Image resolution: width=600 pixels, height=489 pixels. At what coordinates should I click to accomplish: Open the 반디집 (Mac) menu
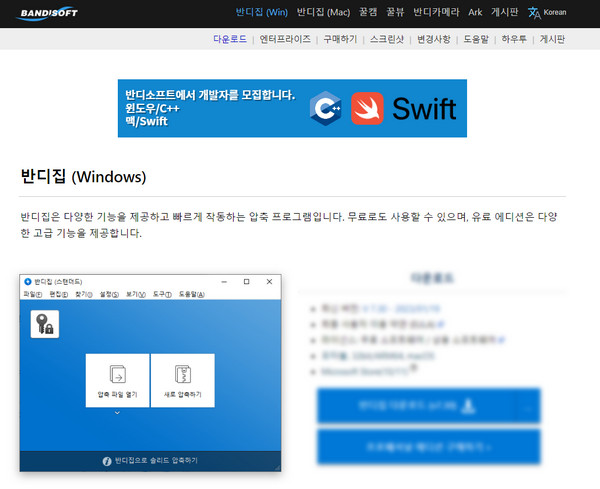tap(323, 12)
